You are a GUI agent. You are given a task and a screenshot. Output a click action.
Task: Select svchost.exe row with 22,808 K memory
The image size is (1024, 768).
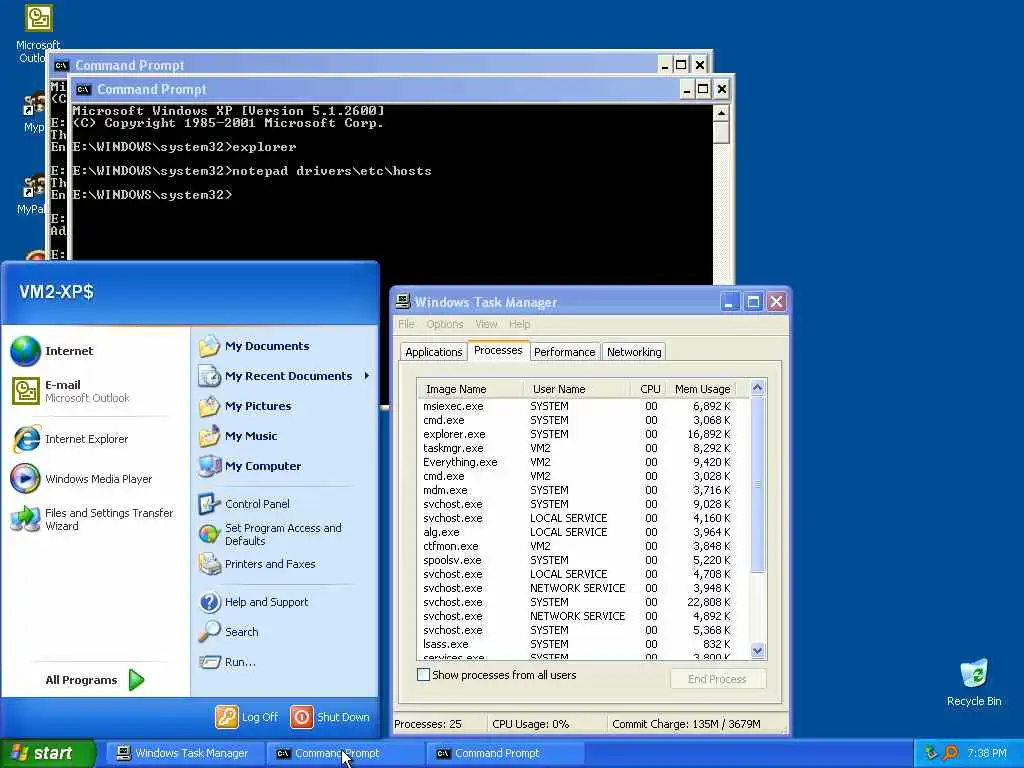click(x=577, y=602)
